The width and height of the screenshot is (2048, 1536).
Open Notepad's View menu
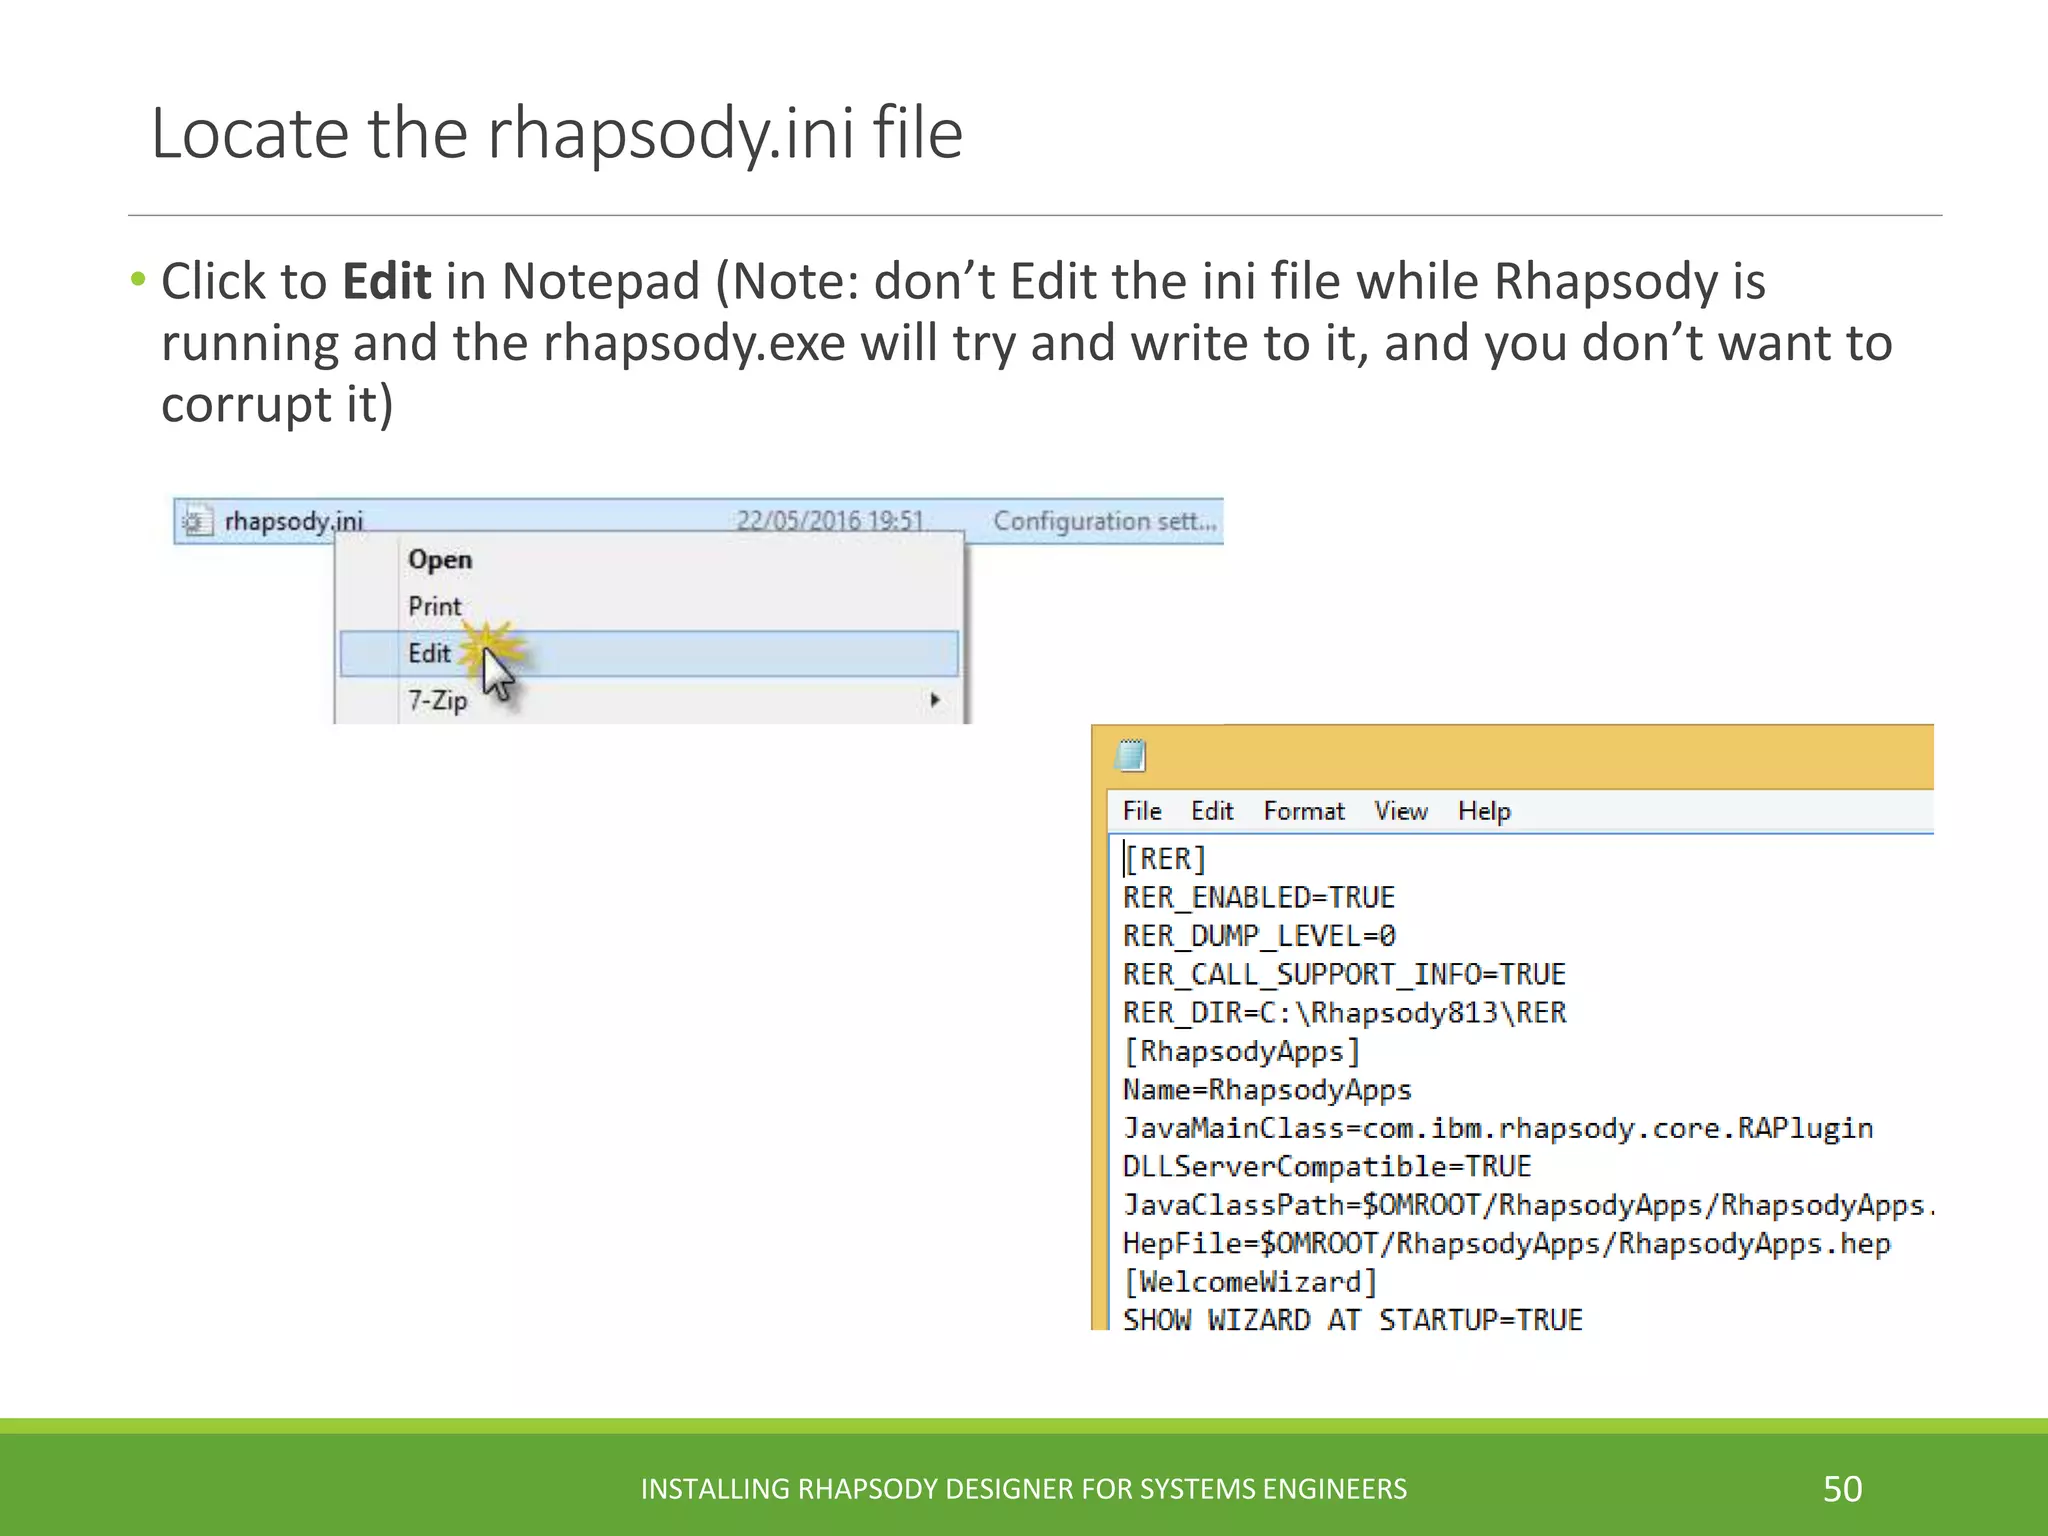[1401, 811]
